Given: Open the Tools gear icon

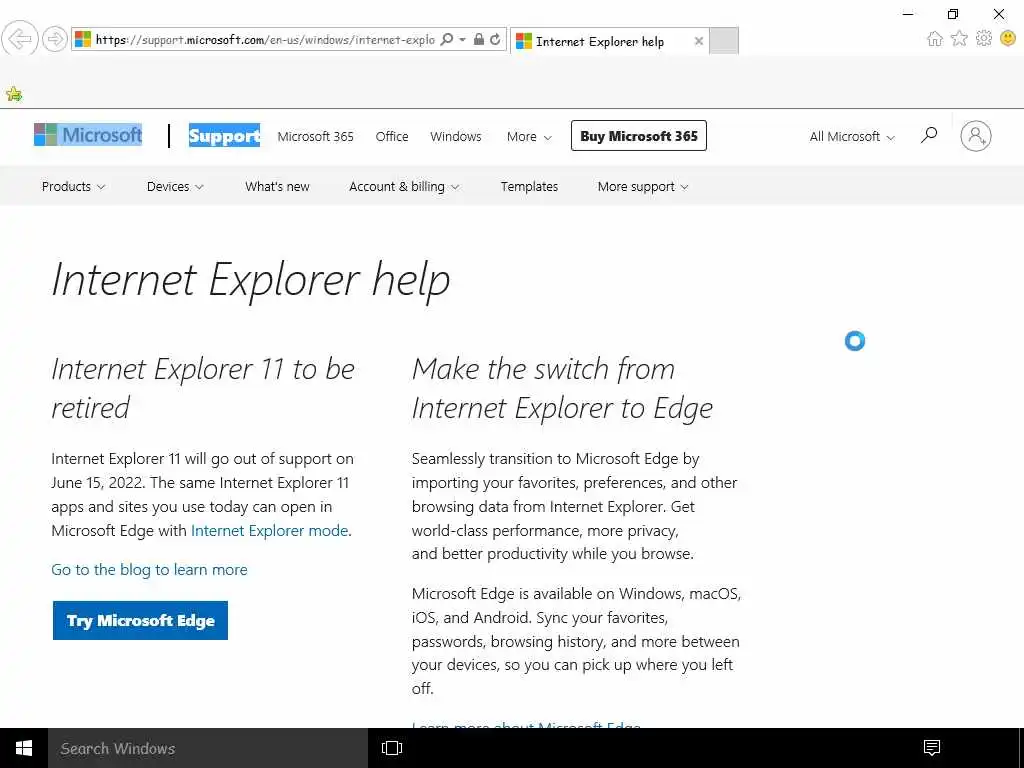Looking at the screenshot, I should coord(984,39).
